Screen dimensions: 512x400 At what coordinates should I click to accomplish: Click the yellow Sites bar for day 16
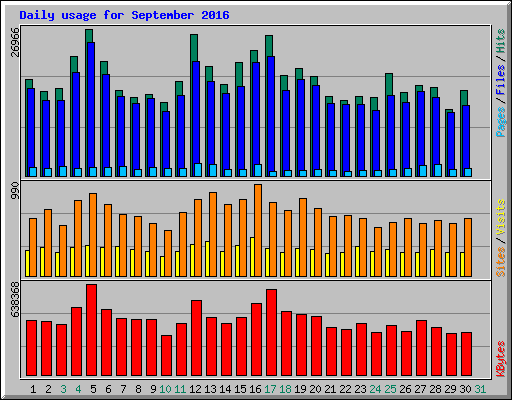point(252,257)
